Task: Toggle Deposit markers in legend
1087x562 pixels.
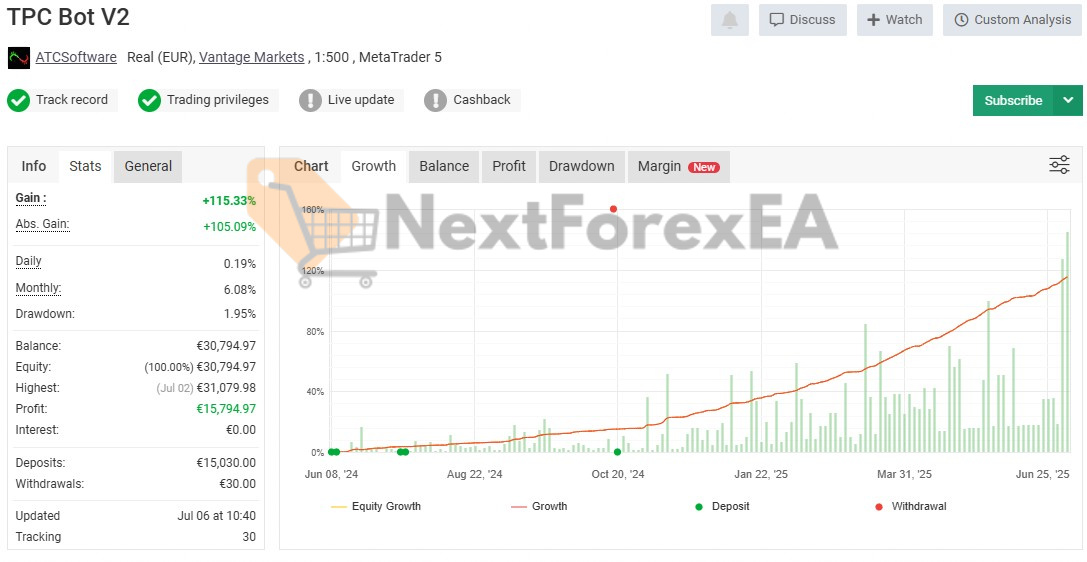Action: point(722,507)
